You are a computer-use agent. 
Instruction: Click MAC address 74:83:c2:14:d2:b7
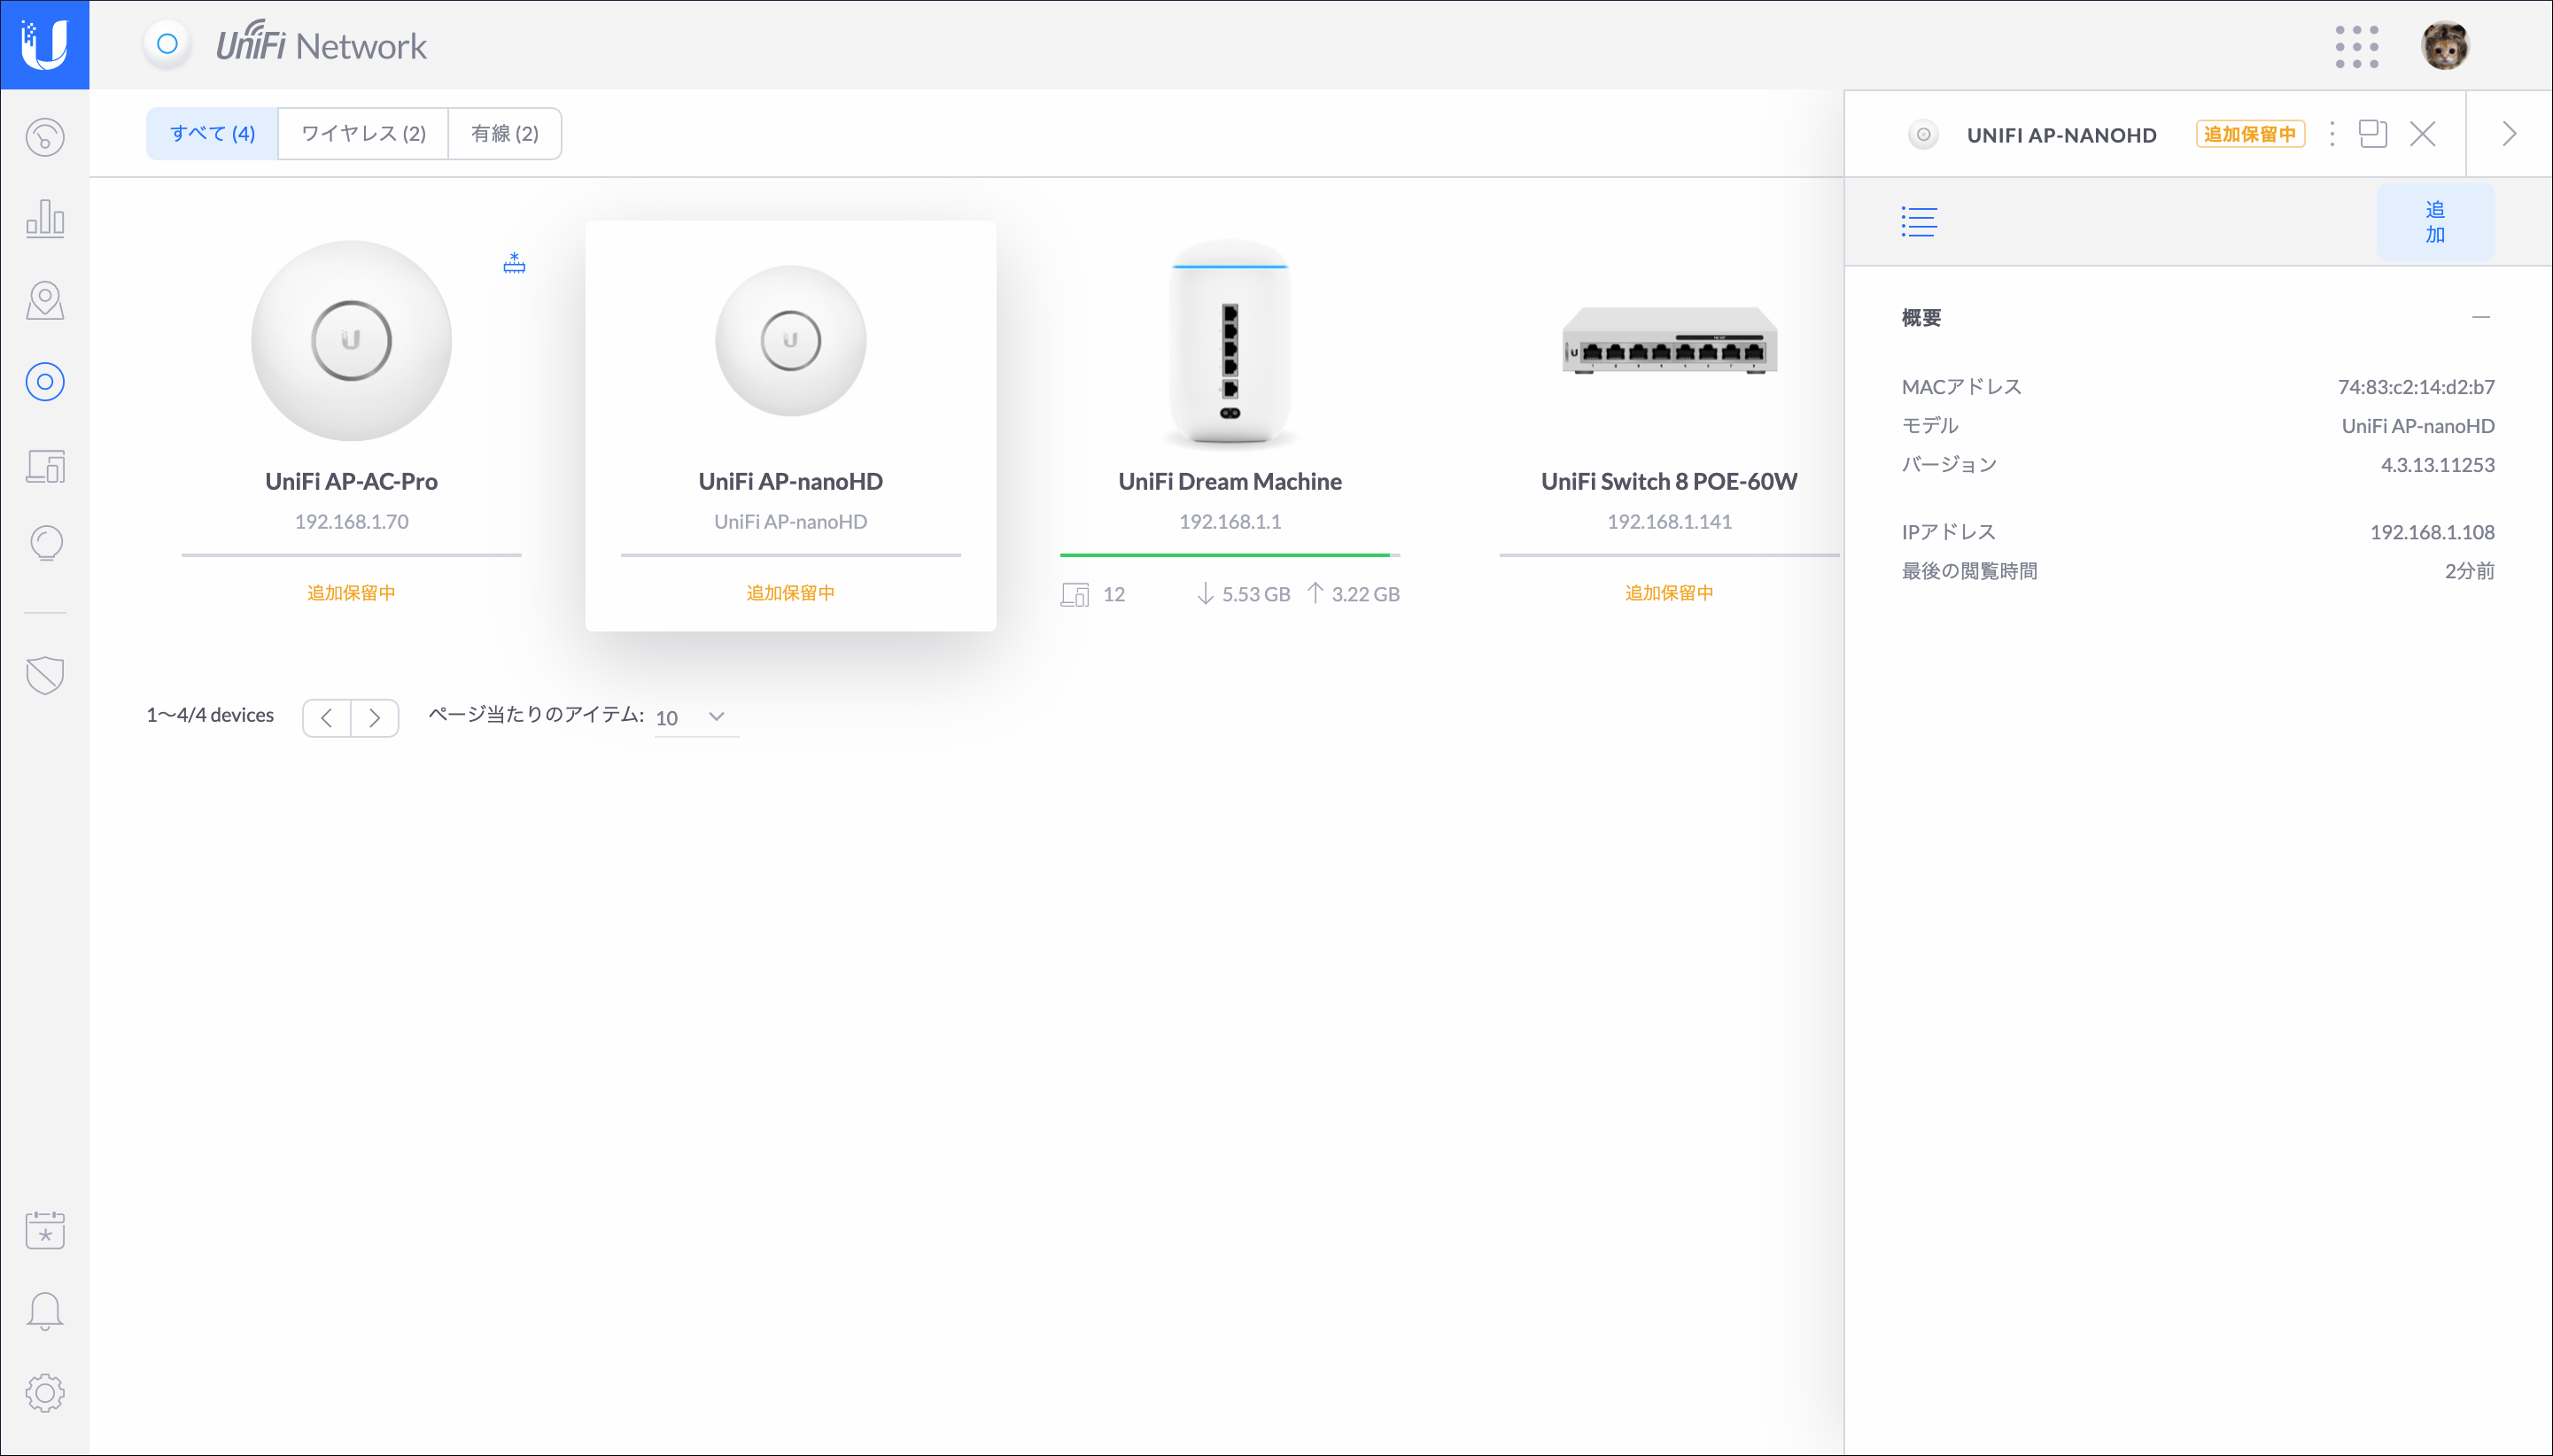2416,387
